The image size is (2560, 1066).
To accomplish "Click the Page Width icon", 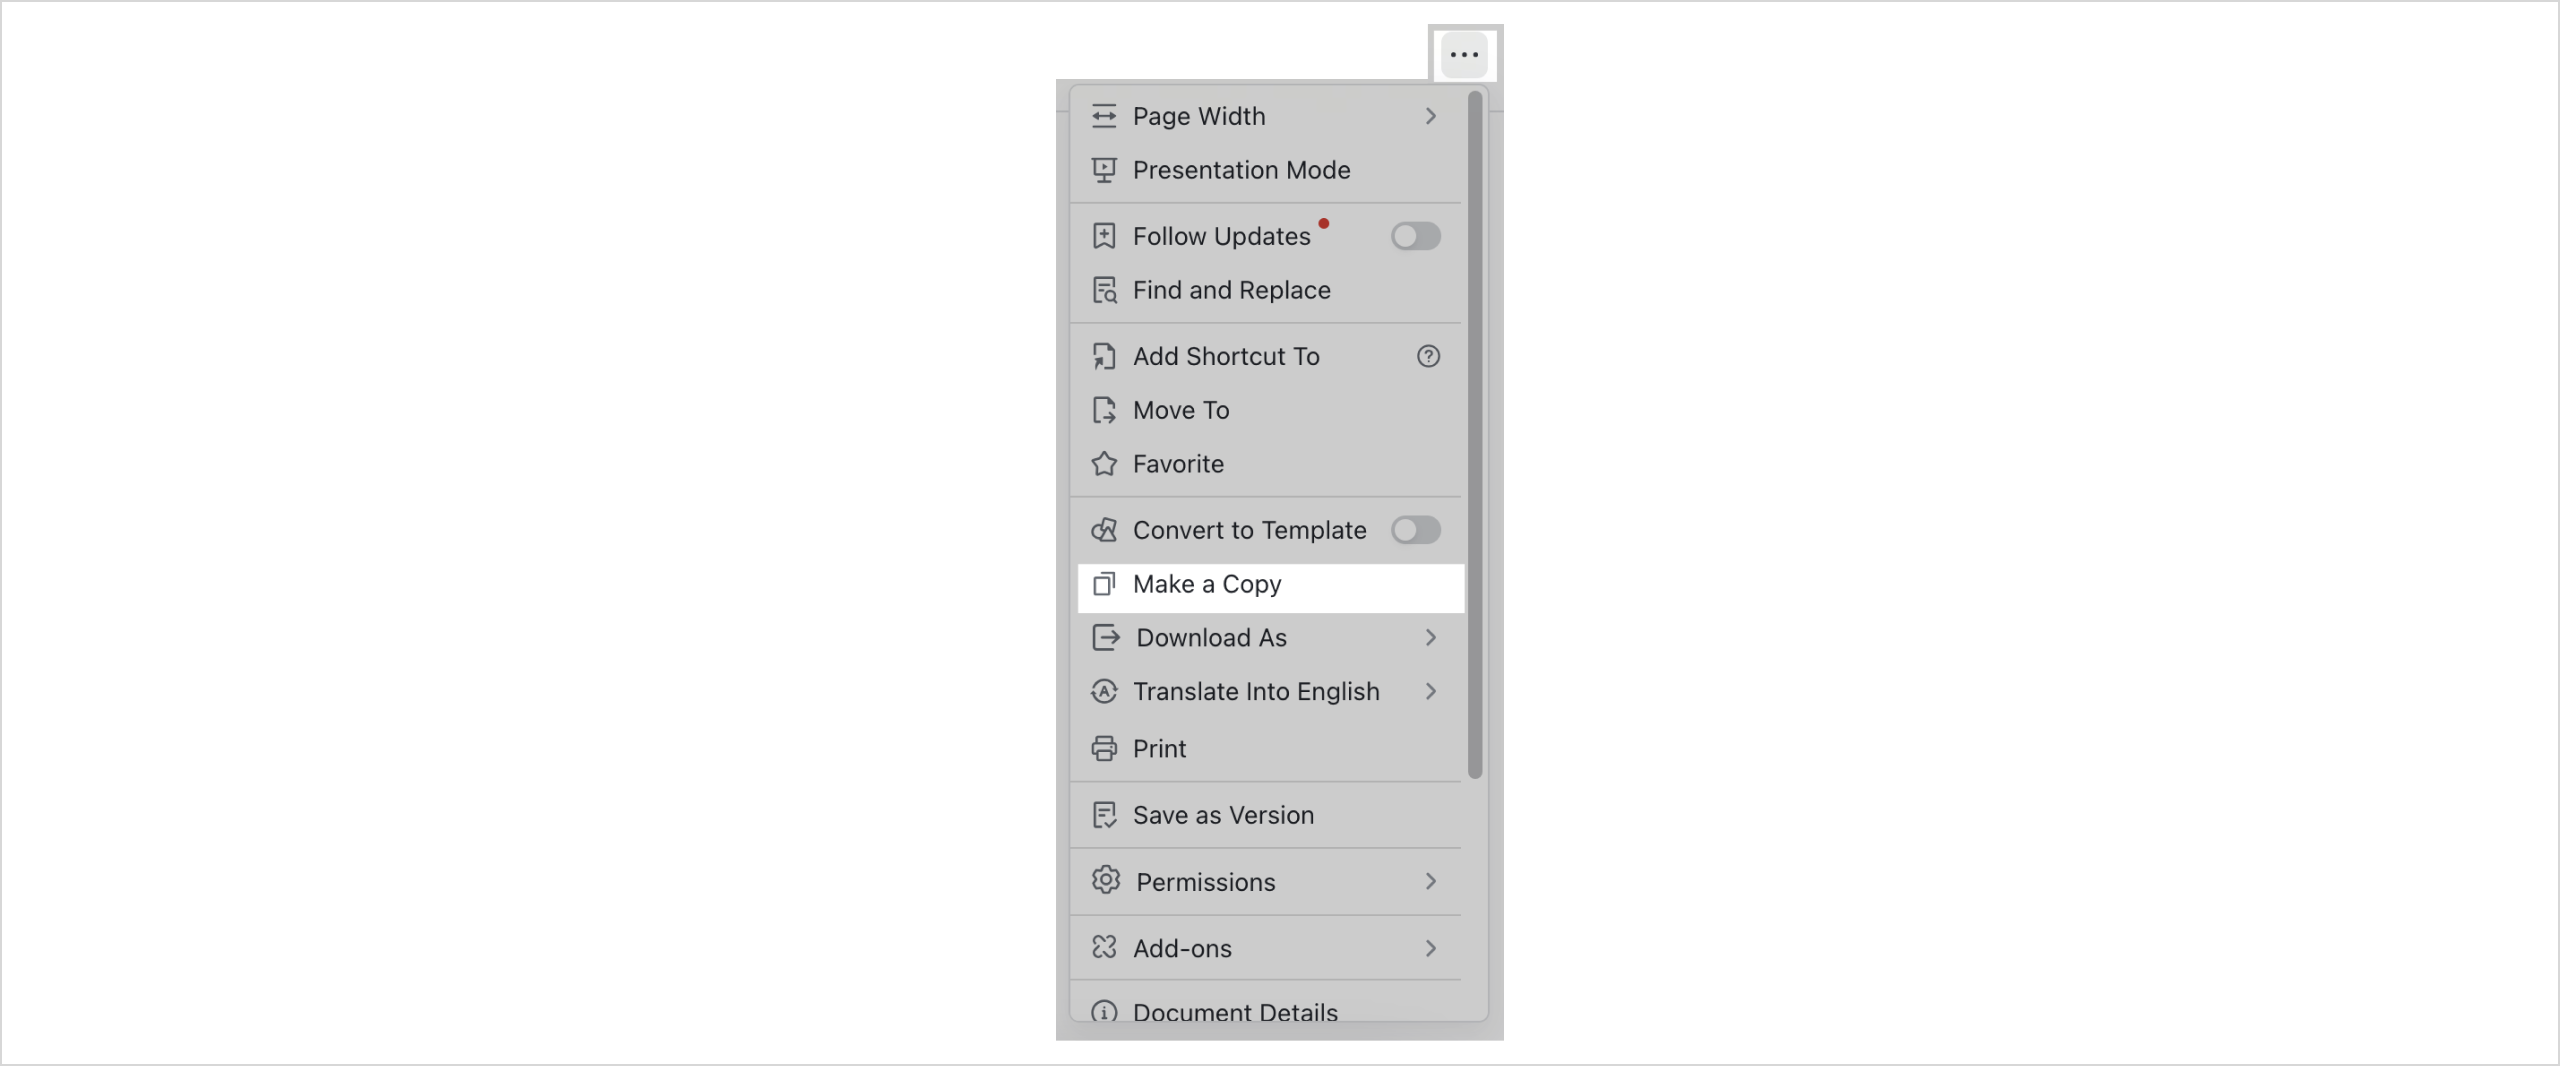I will (x=1105, y=116).
